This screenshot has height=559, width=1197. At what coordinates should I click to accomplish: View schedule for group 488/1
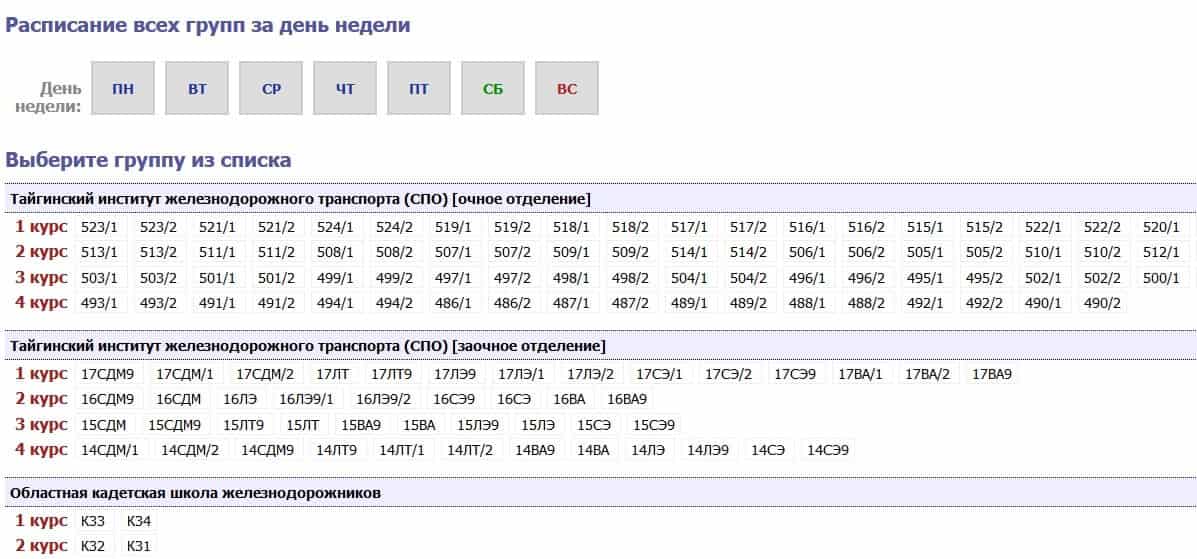[x=808, y=303]
